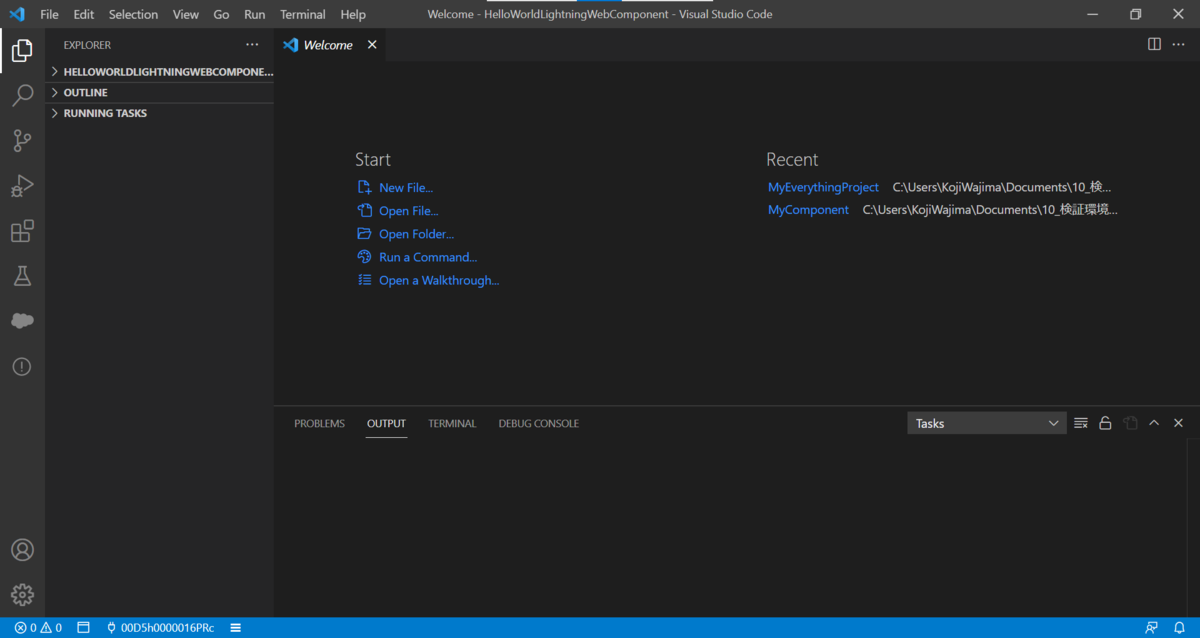The height and width of the screenshot is (638, 1200).
Task: Click the Start heading on Welcome page
Action: (x=373, y=159)
